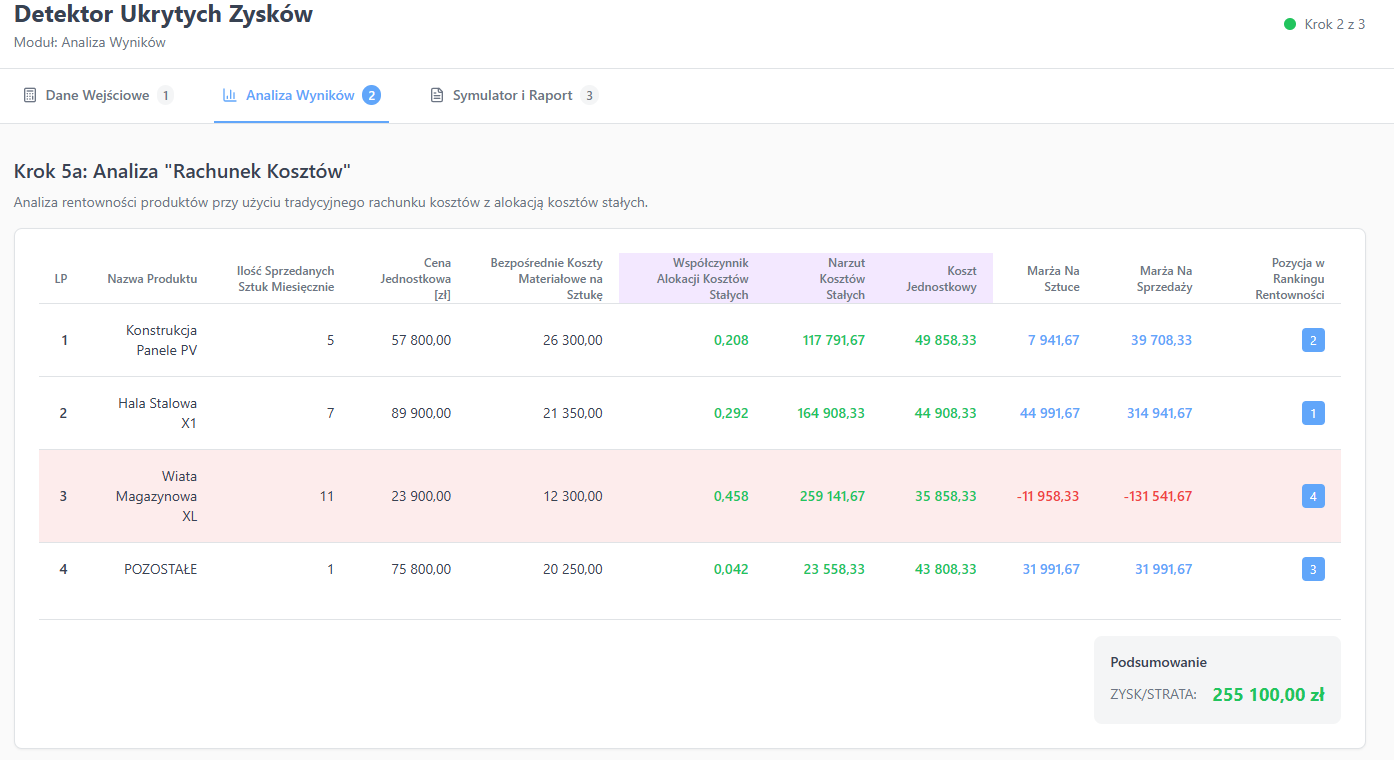The width and height of the screenshot is (1394, 760).
Task: Click the calculator icon on Dane Wejściowe tab
Action: 30,96
